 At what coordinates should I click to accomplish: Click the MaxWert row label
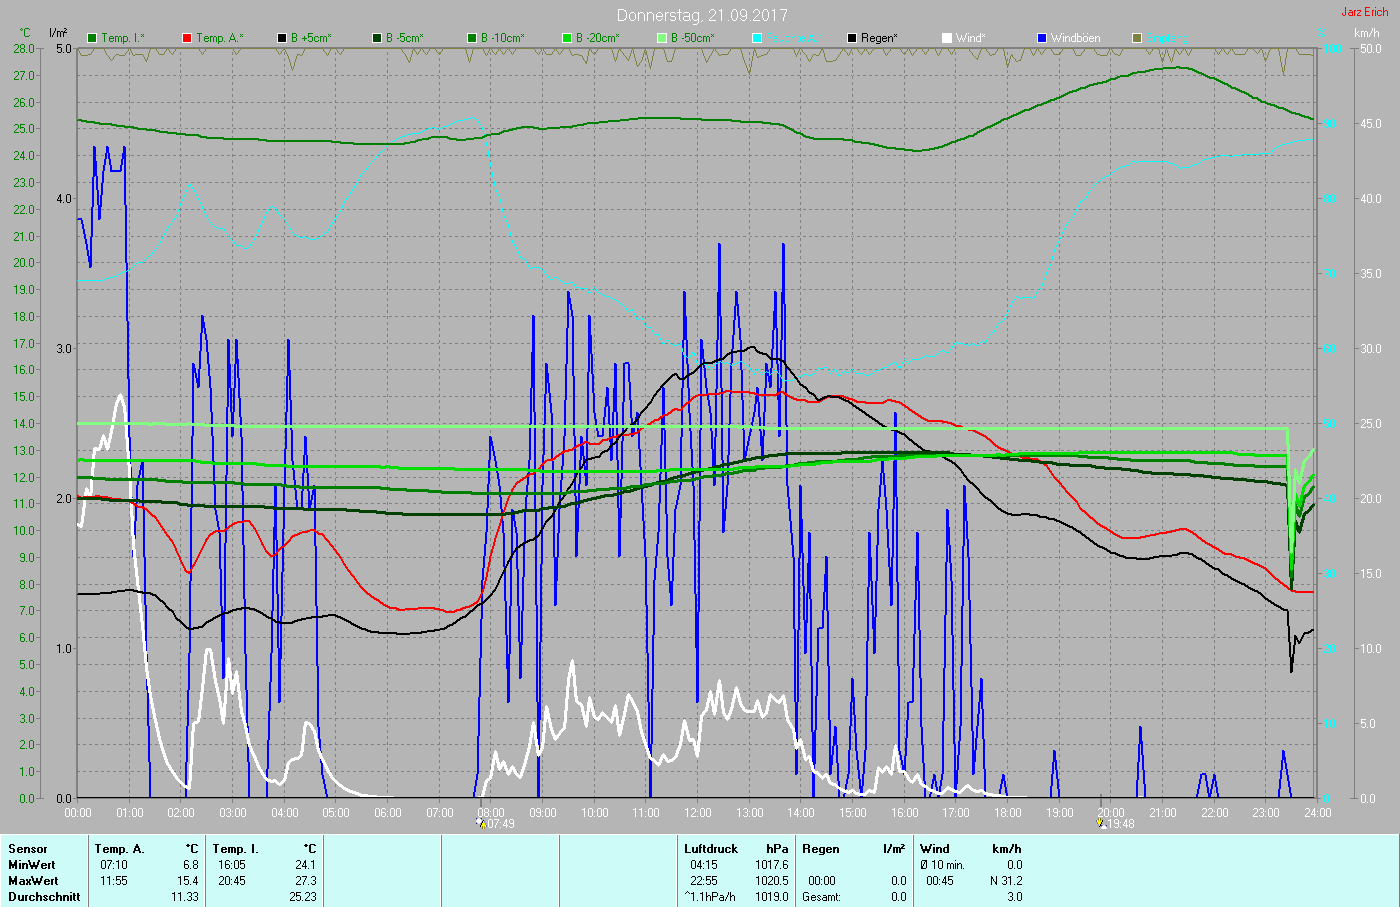coord(33,881)
